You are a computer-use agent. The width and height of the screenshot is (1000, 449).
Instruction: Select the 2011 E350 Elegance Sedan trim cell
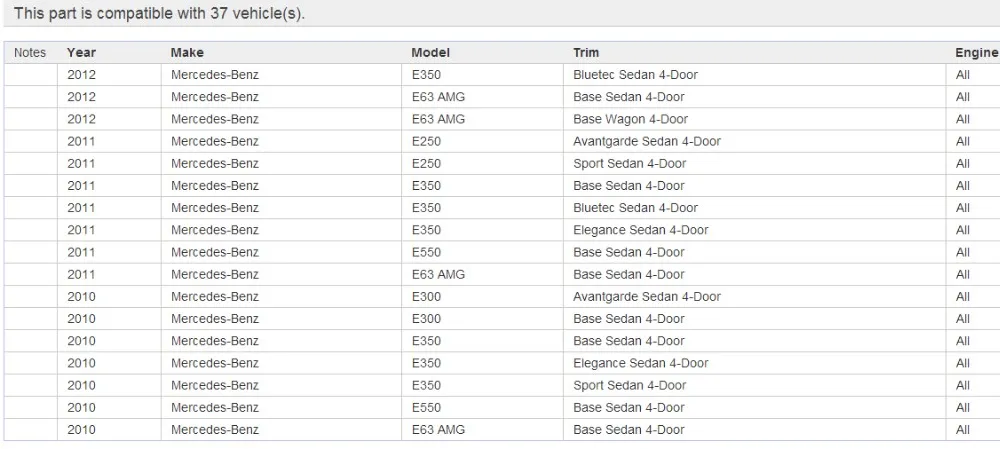tap(640, 230)
